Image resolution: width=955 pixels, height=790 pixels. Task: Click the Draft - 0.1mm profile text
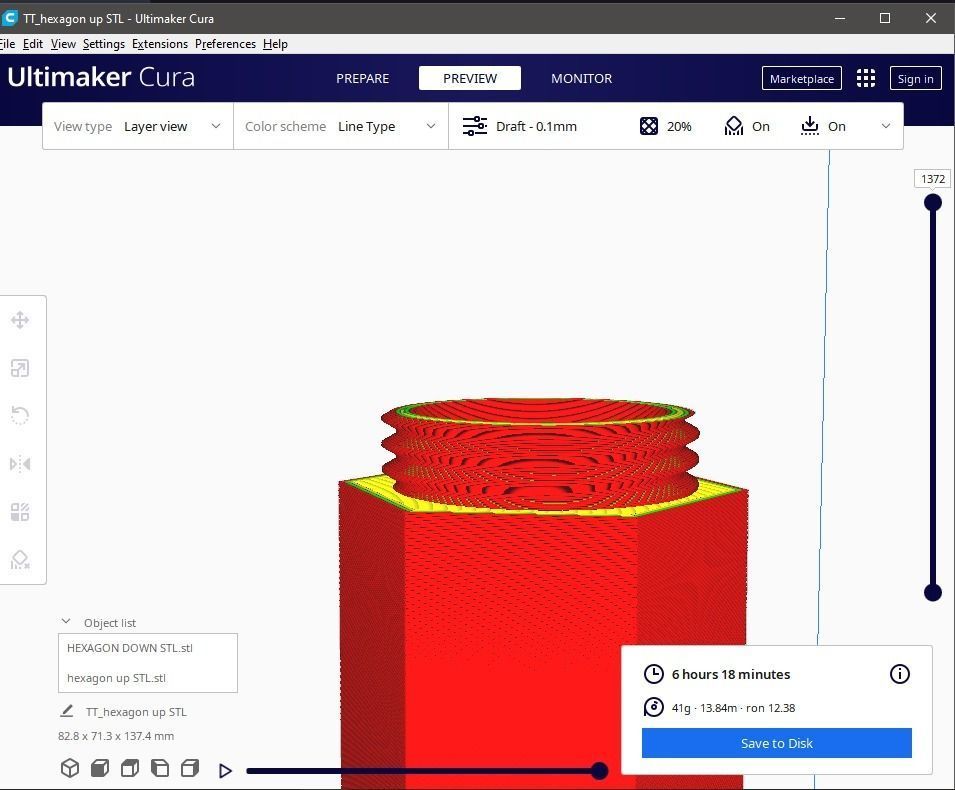coord(536,127)
